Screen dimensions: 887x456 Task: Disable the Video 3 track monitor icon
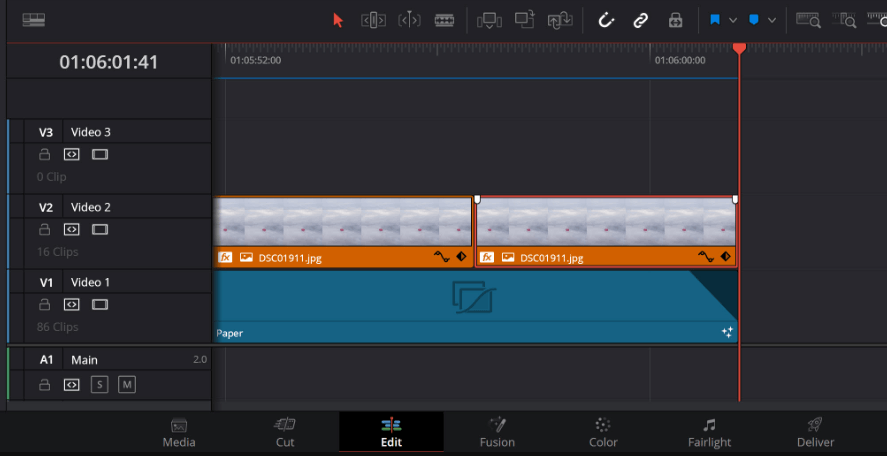coord(100,154)
